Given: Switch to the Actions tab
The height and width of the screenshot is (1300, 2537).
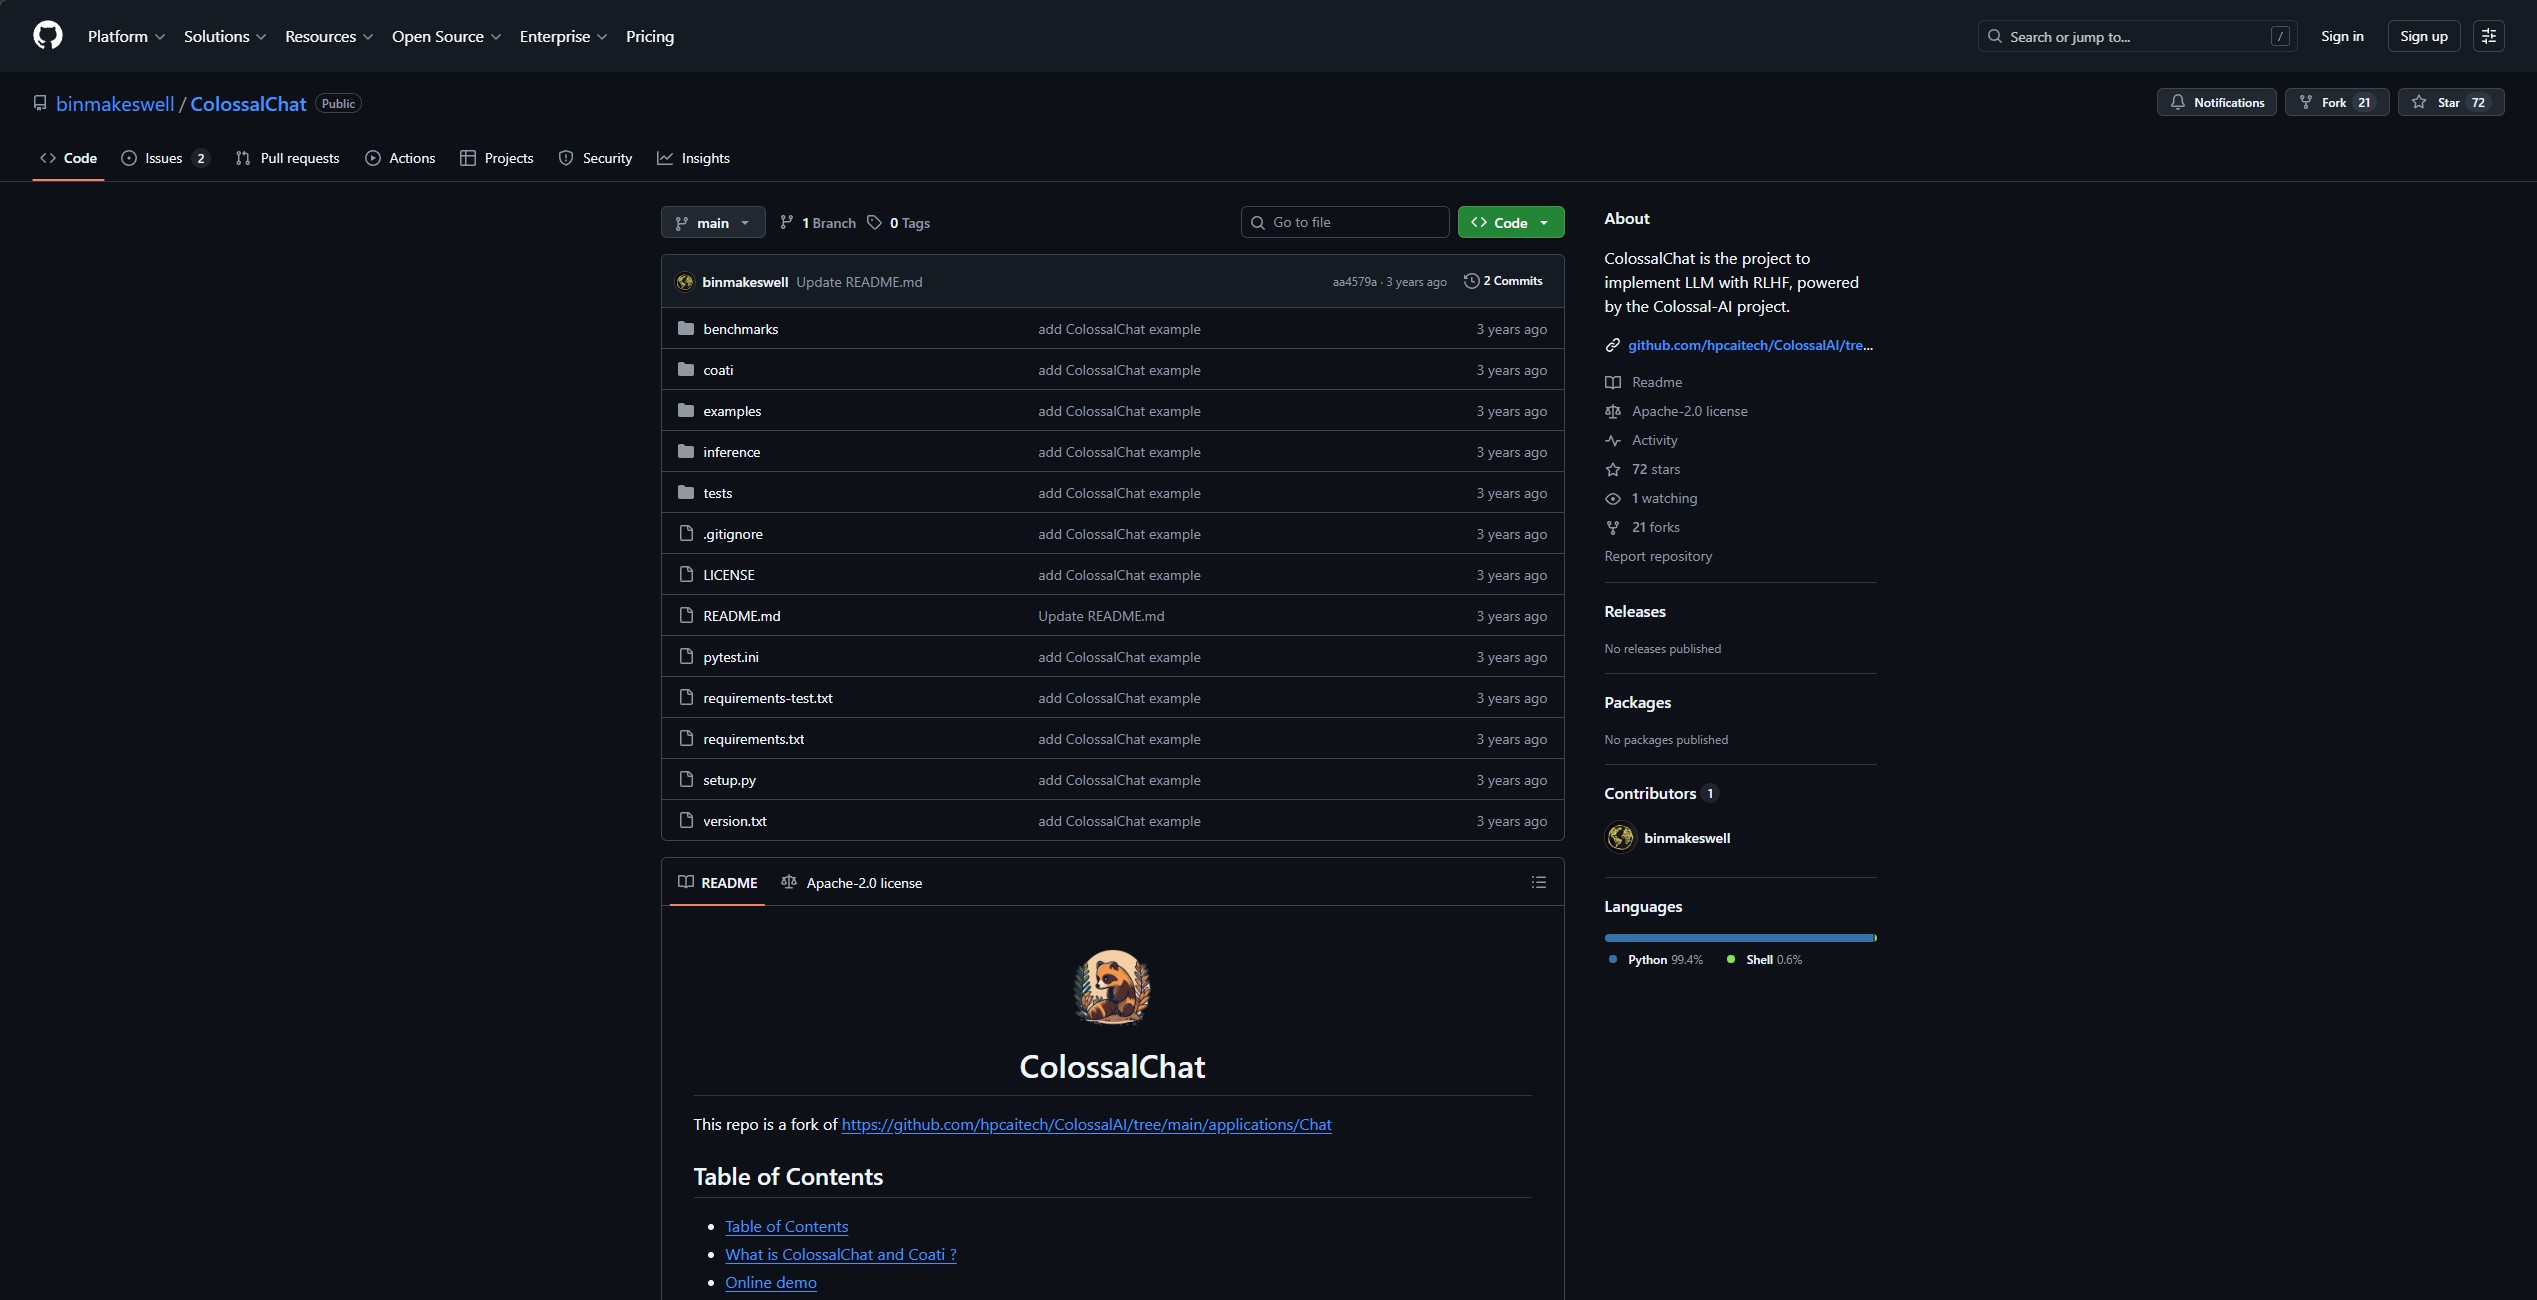Looking at the screenshot, I should tap(400, 158).
